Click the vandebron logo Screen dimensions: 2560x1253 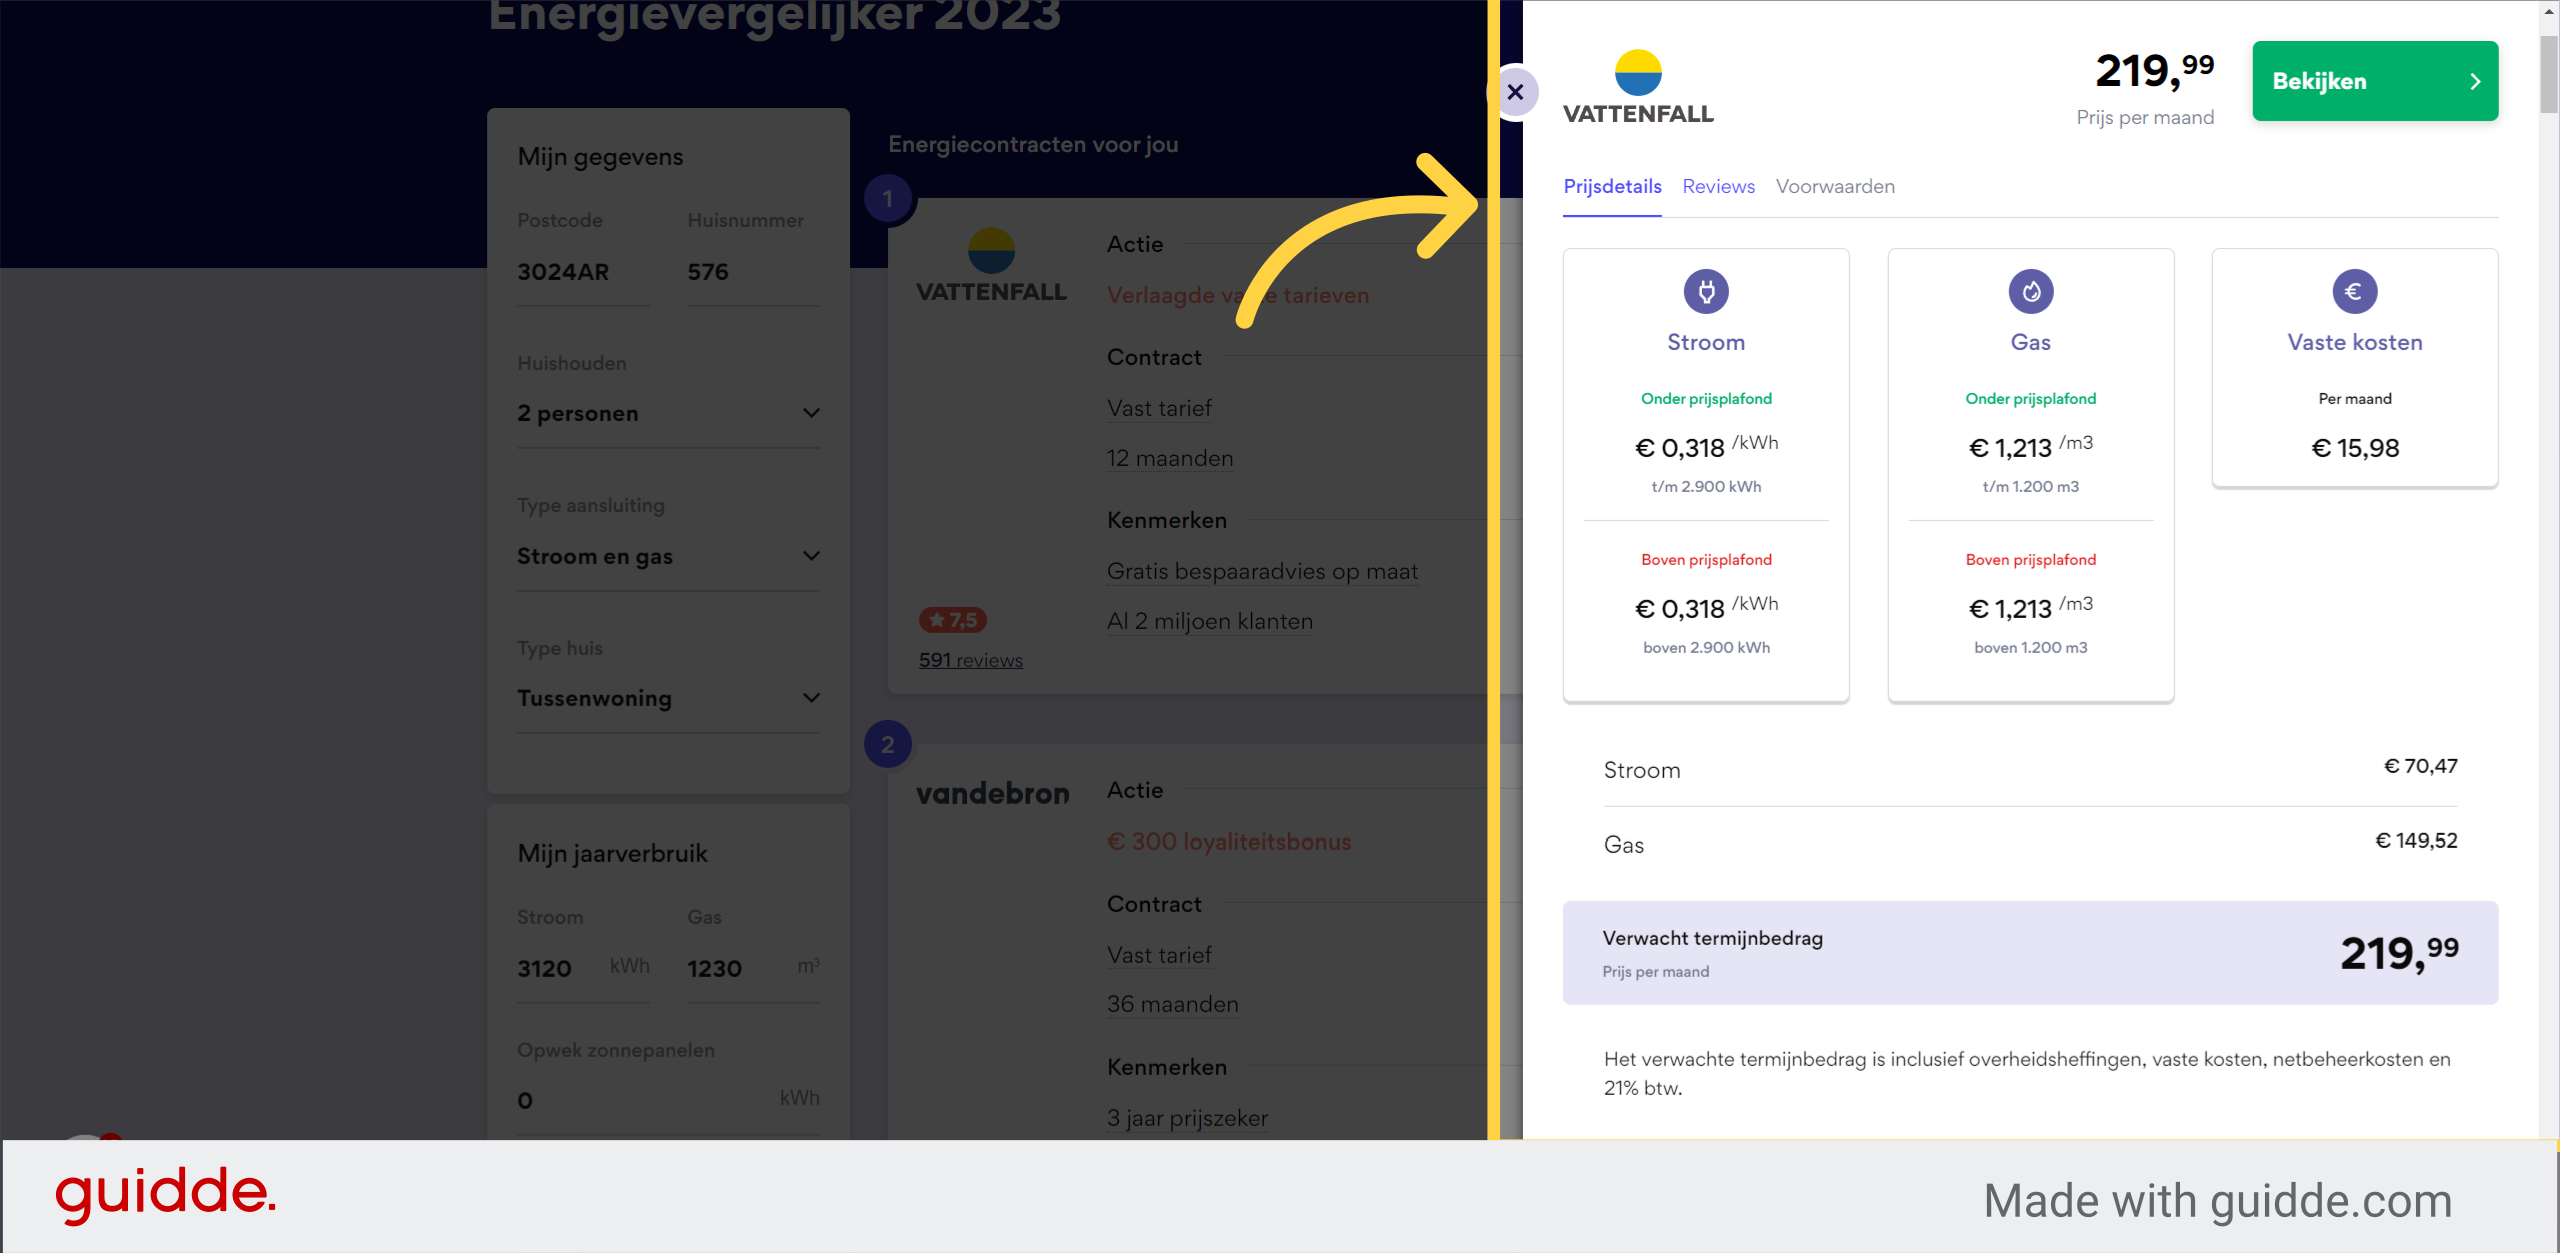pyautogui.click(x=992, y=794)
